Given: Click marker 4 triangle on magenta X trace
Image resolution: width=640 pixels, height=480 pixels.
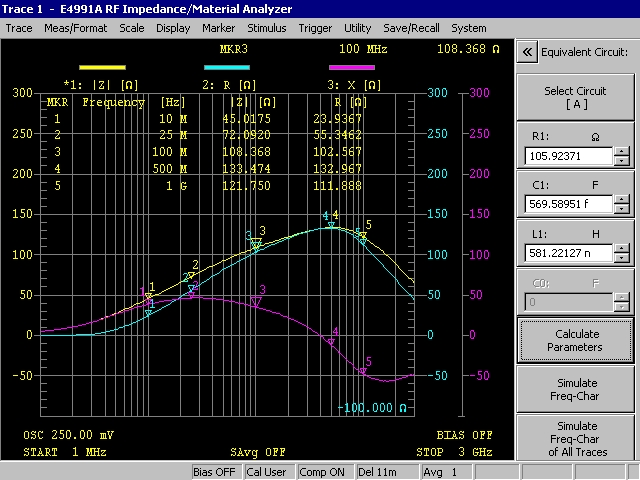Looking at the screenshot, I should coord(331,342).
